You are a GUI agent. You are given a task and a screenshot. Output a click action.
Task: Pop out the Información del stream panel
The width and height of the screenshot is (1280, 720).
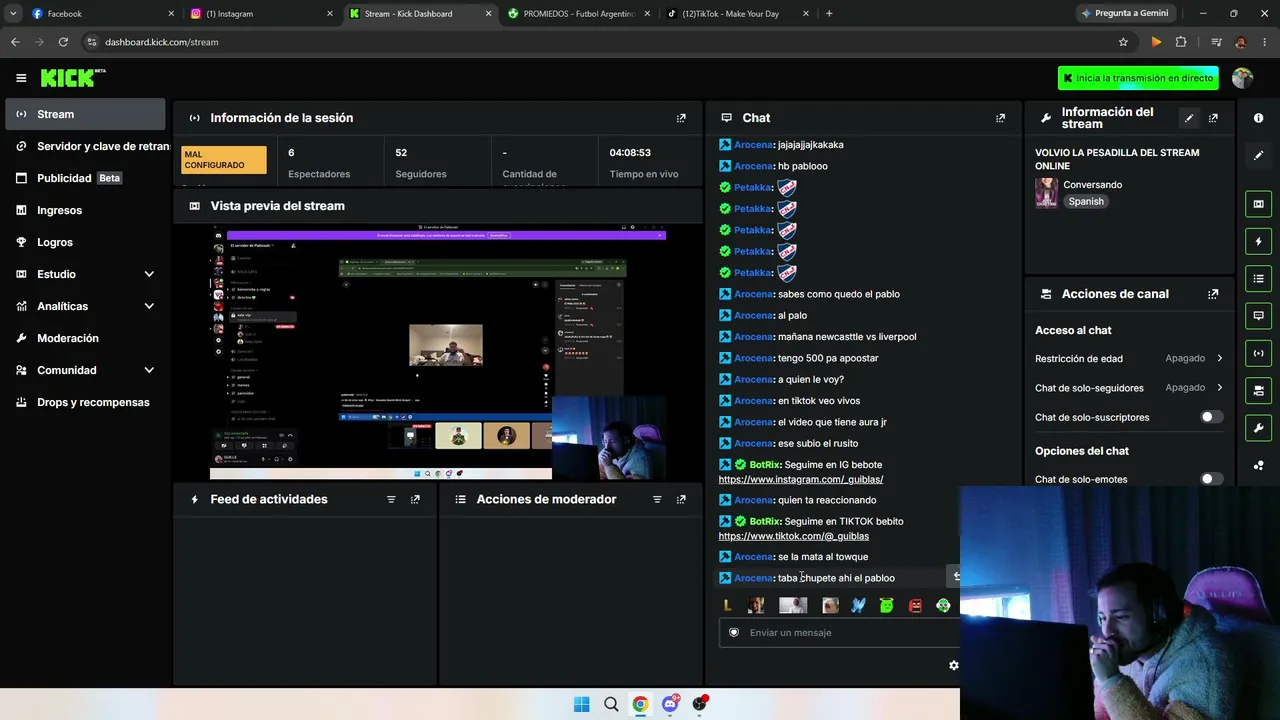point(1213,118)
